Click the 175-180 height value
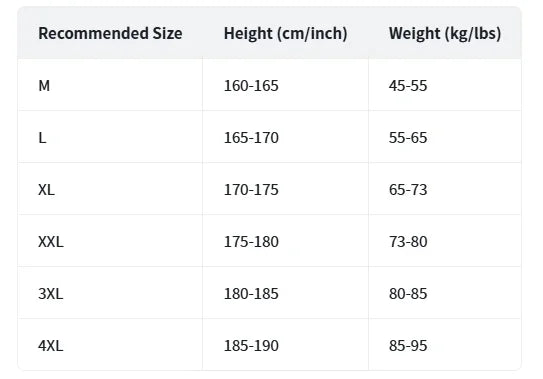The height and width of the screenshot is (379, 543). 251,242
